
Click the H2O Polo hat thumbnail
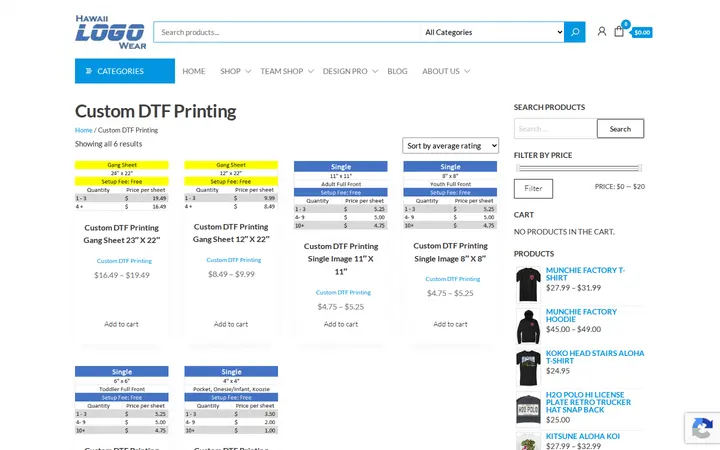pos(528,410)
